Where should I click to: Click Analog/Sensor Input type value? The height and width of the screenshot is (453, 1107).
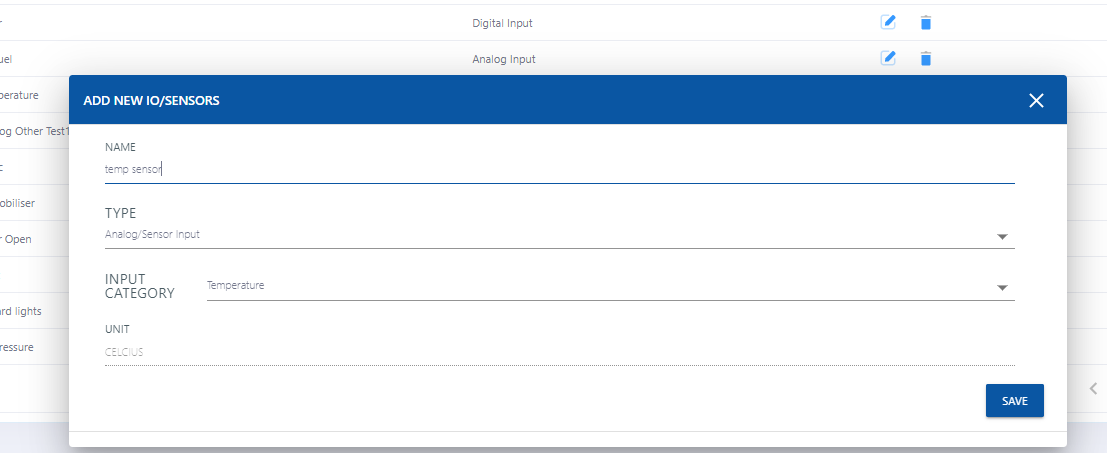pyautogui.click(x=152, y=234)
